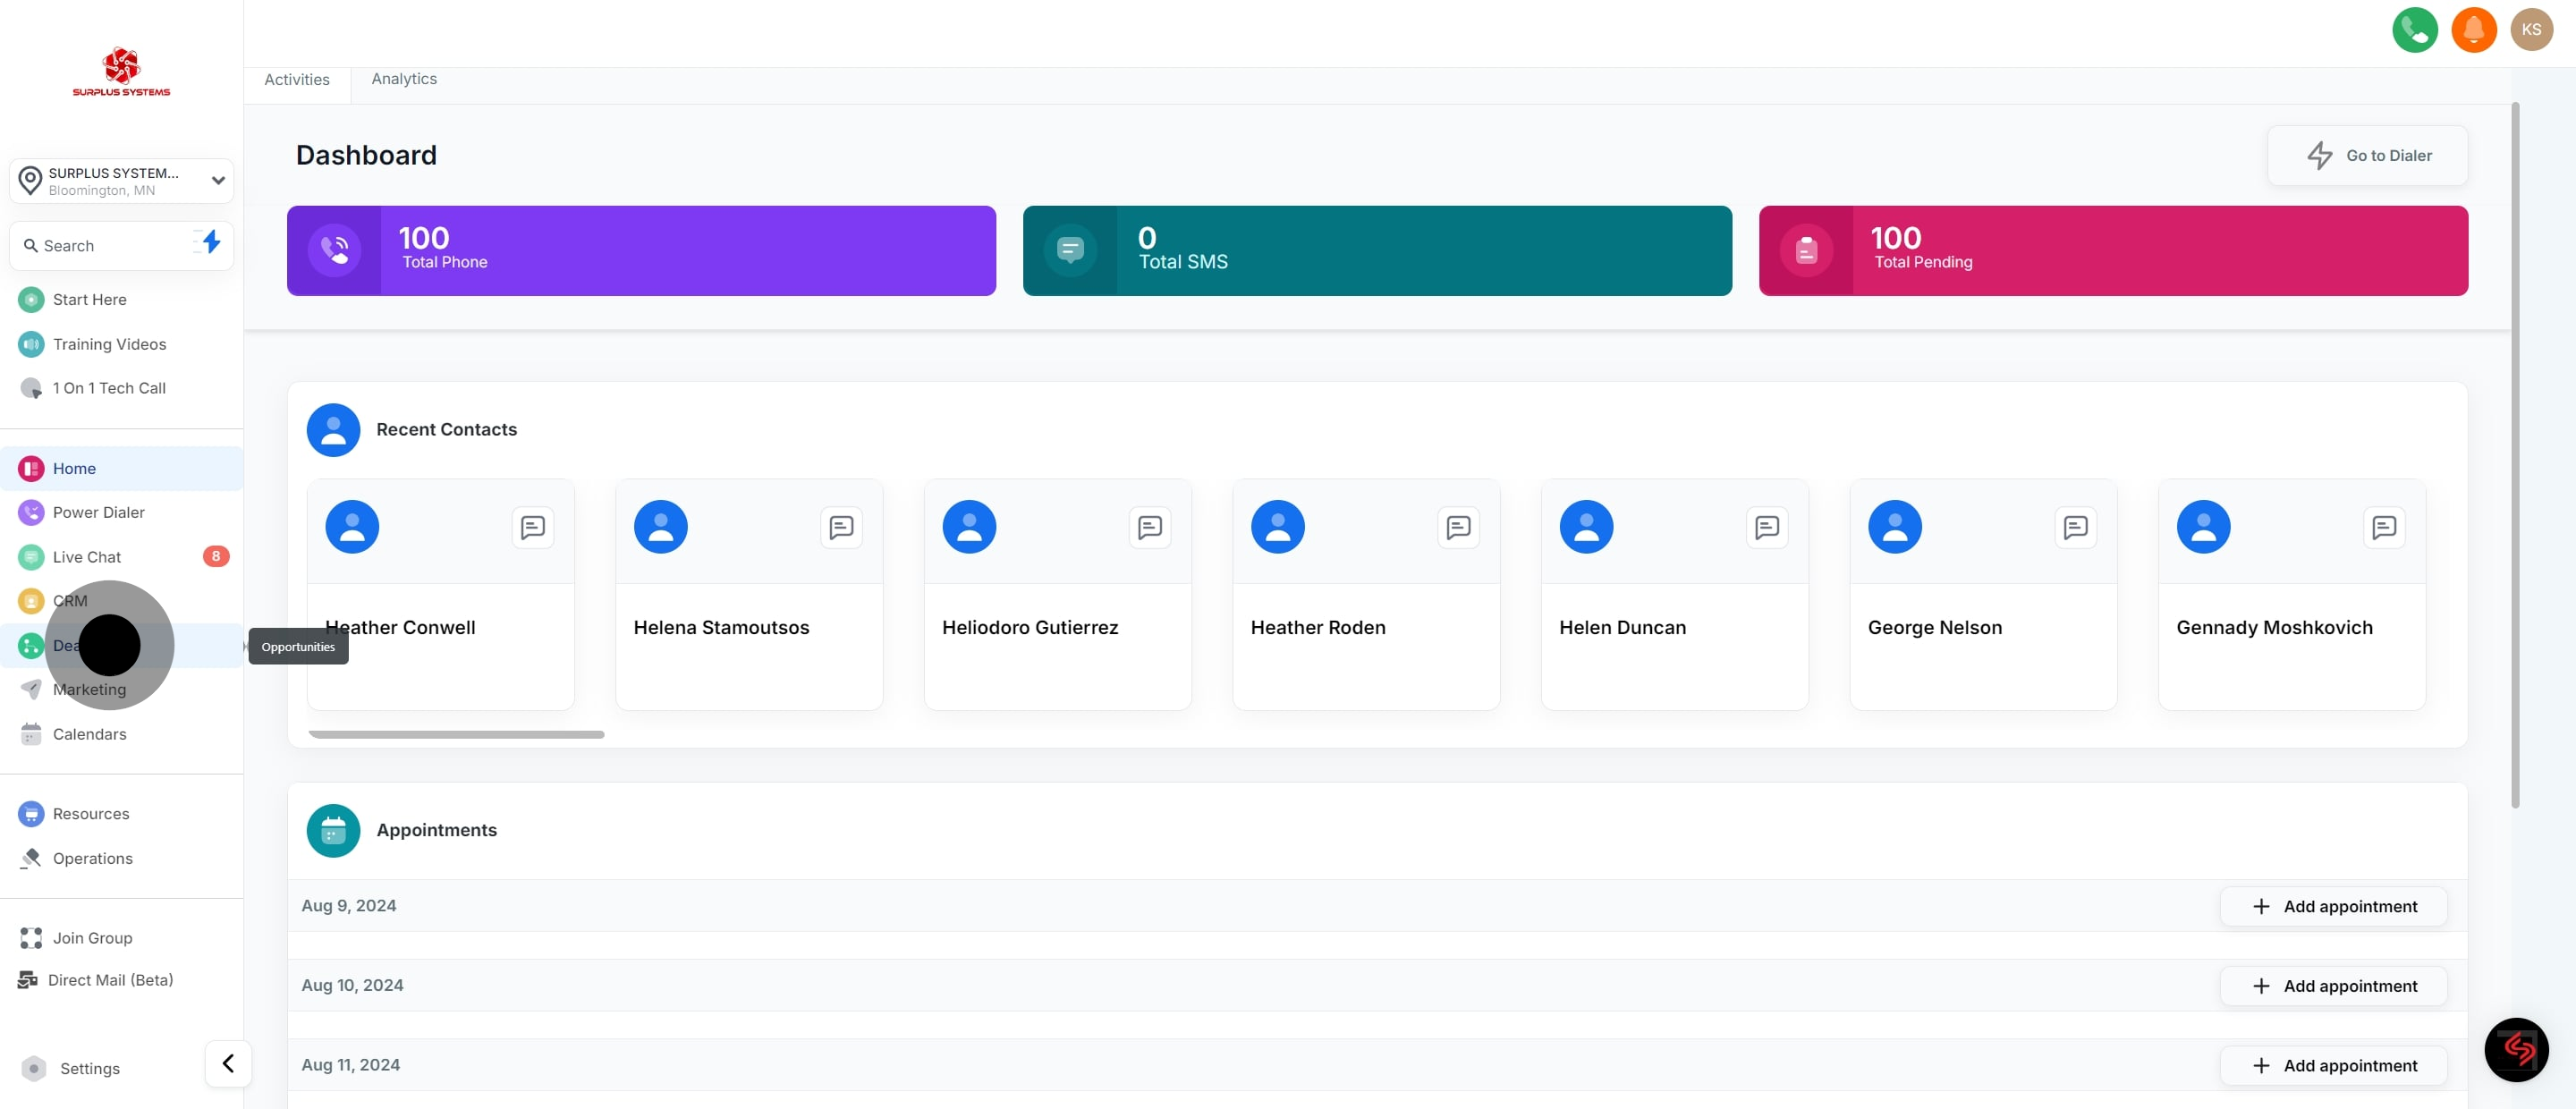Collapse the sidebar with the chevron arrow
The height and width of the screenshot is (1109, 2576).
coord(228,1063)
